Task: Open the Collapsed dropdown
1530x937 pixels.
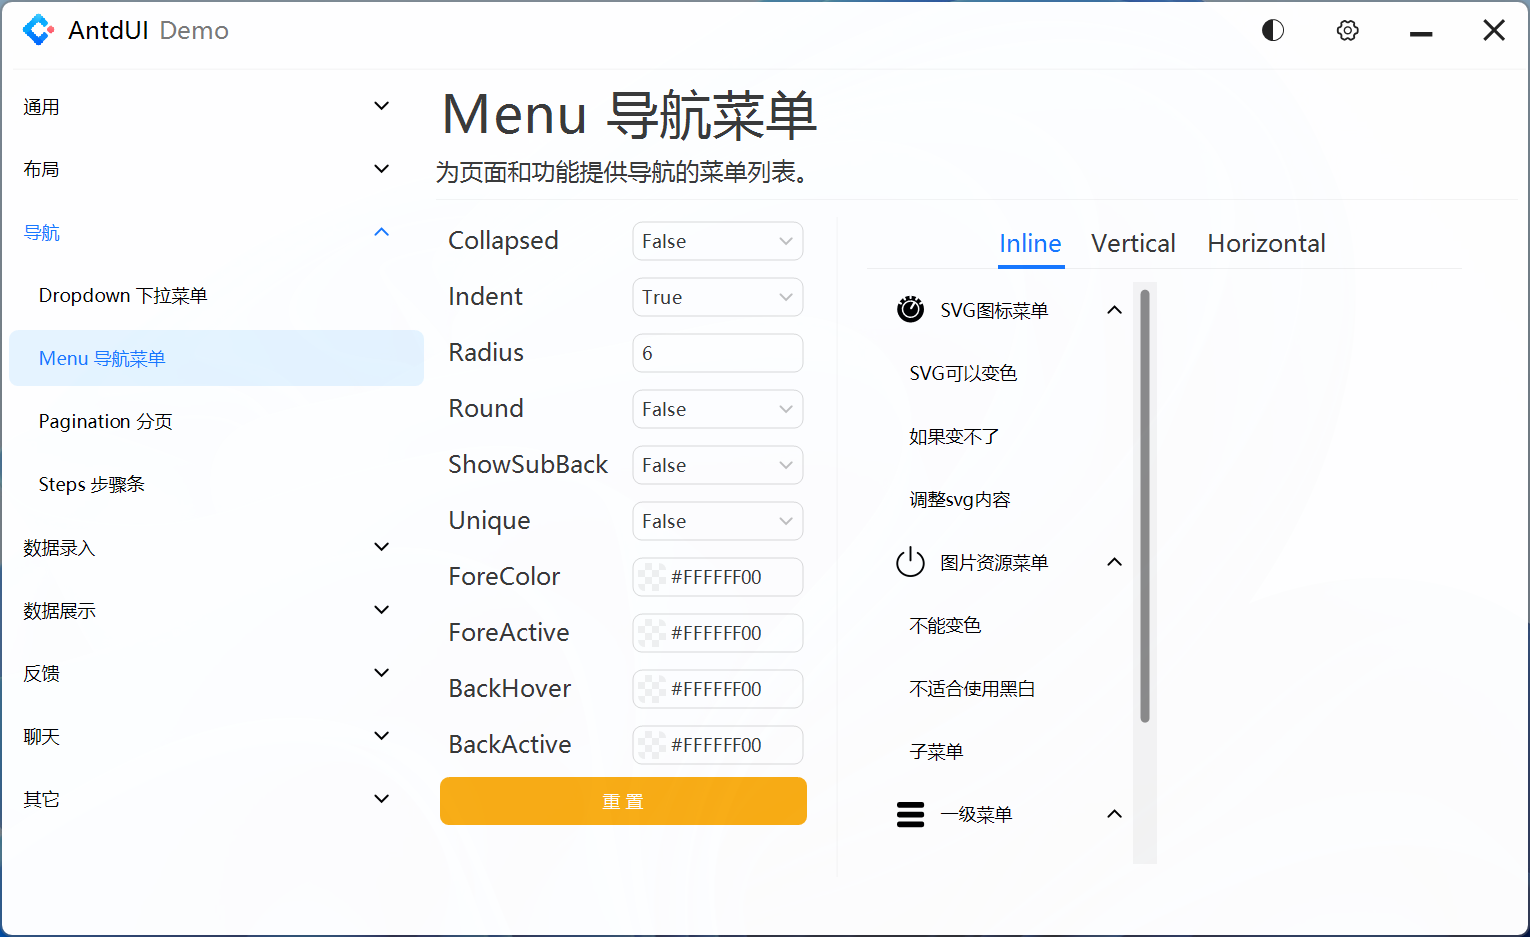Action: (717, 241)
